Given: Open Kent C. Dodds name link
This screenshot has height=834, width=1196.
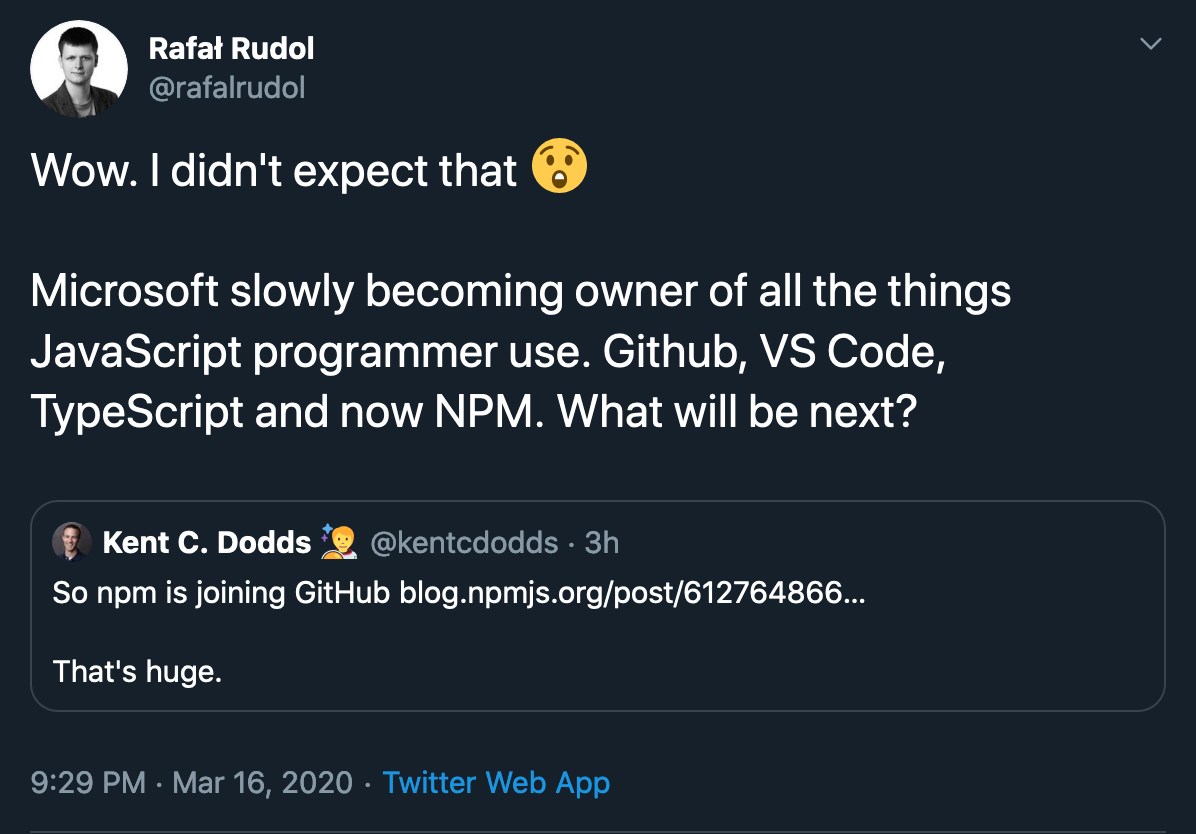Looking at the screenshot, I should [207, 543].
